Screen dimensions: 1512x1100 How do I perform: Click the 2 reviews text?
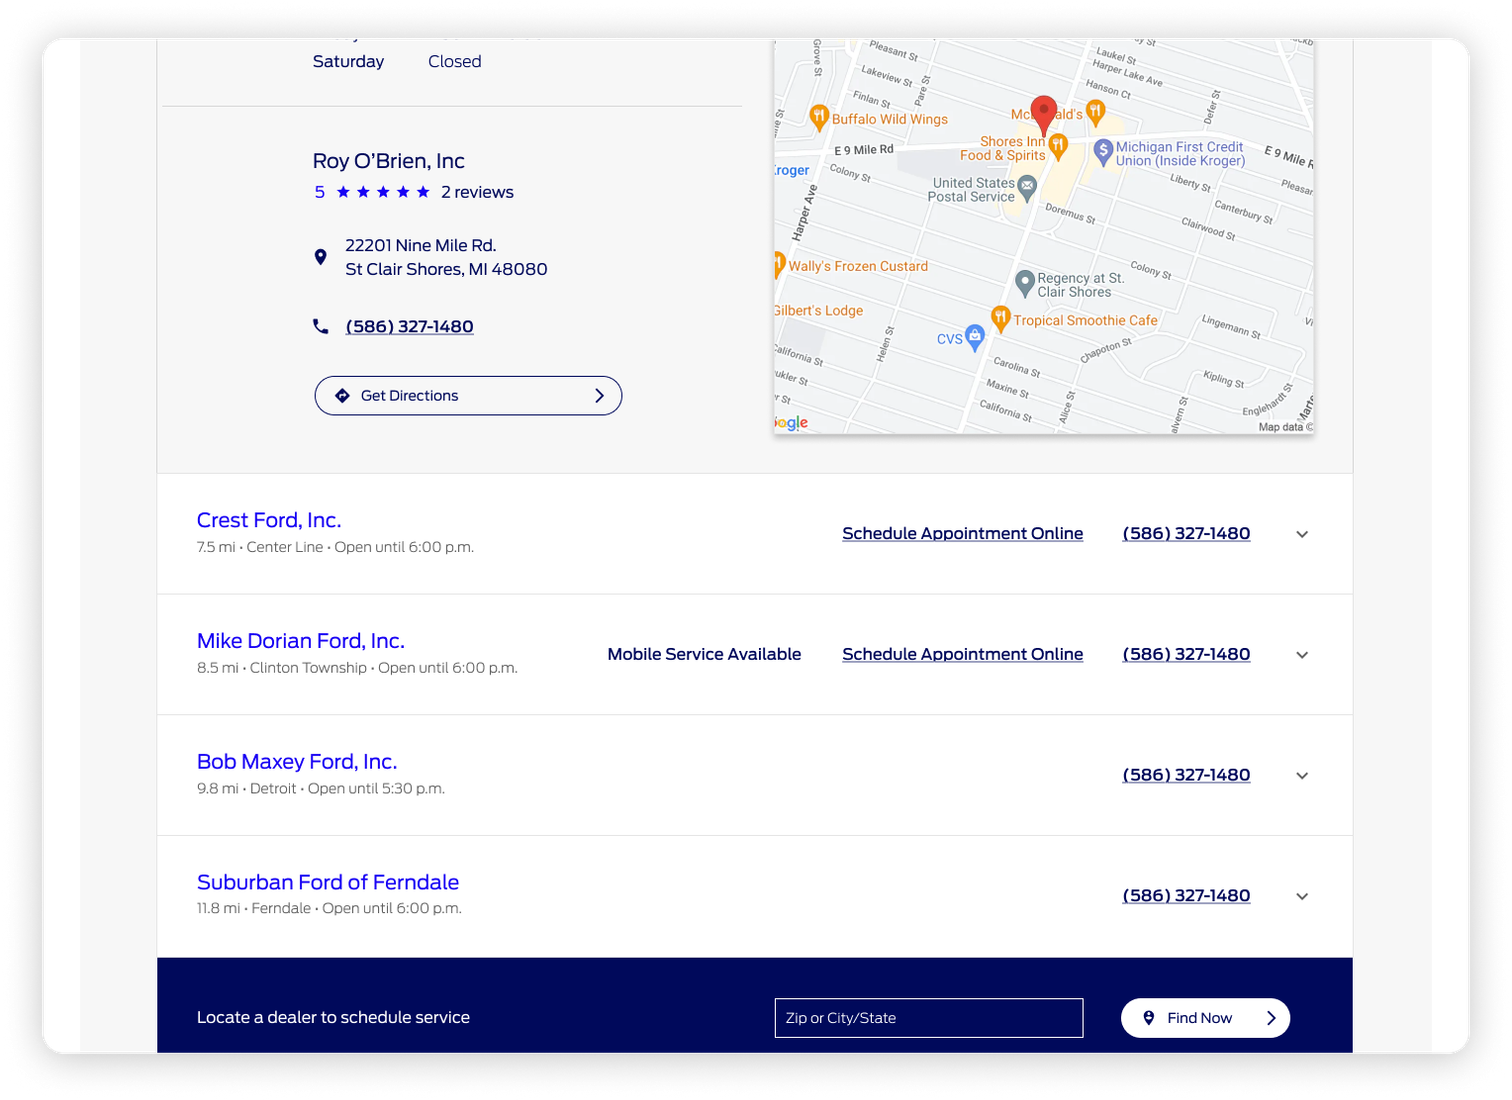coord(477,192)
